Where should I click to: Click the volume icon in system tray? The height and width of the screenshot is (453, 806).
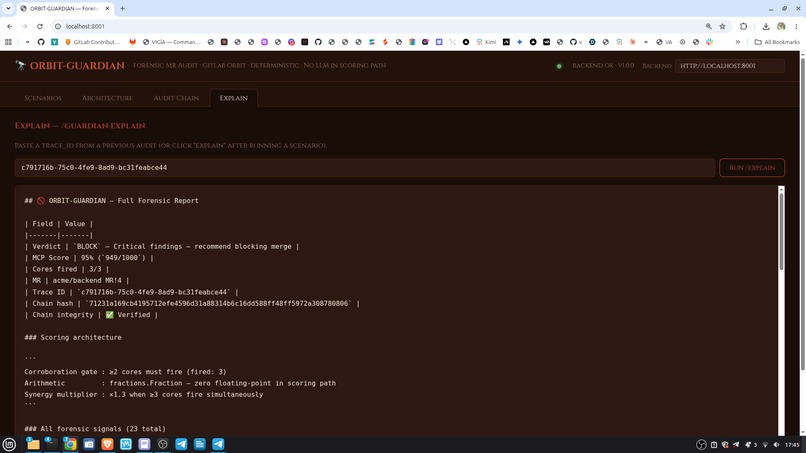click(776, 445)
